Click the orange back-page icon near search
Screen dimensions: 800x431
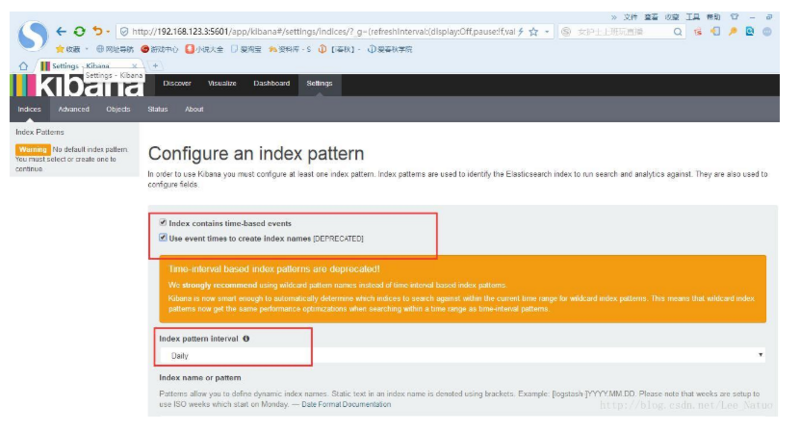tap(715, 32)
